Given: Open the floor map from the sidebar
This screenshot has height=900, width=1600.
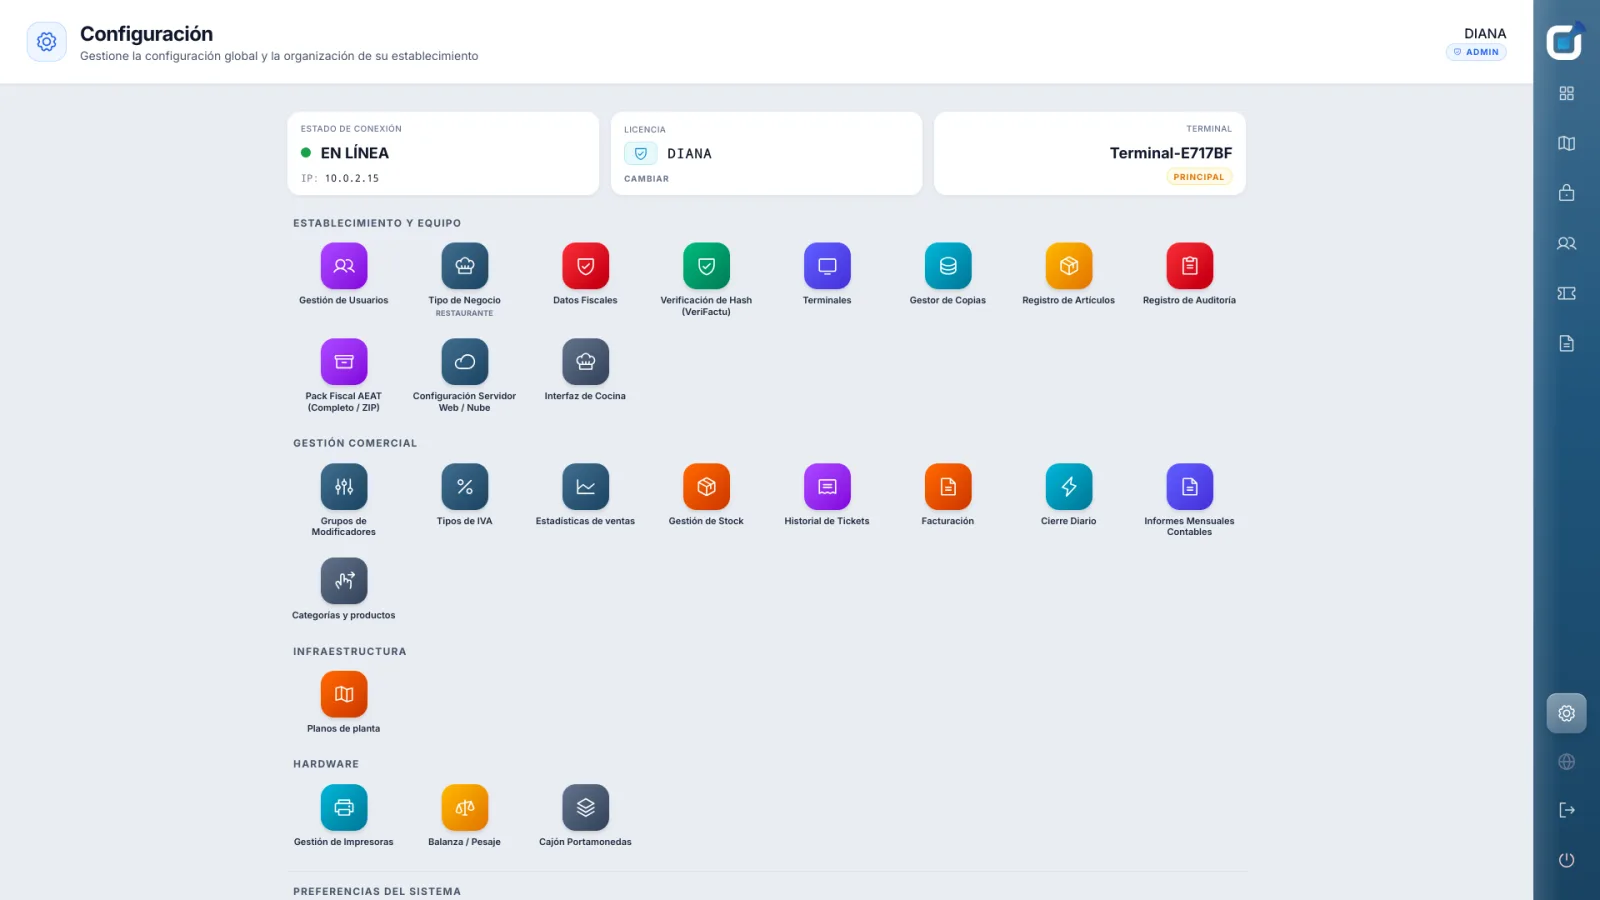Looking at the screenshot, I should click(x=1567, y=143).
